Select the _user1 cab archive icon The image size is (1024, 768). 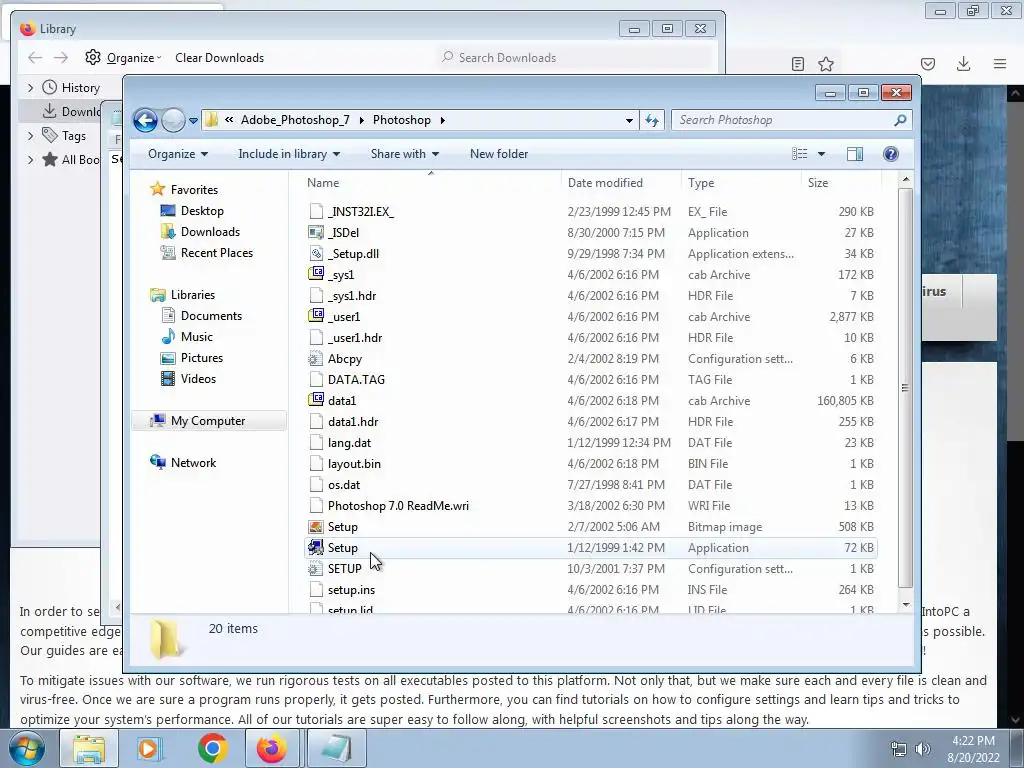316,316
